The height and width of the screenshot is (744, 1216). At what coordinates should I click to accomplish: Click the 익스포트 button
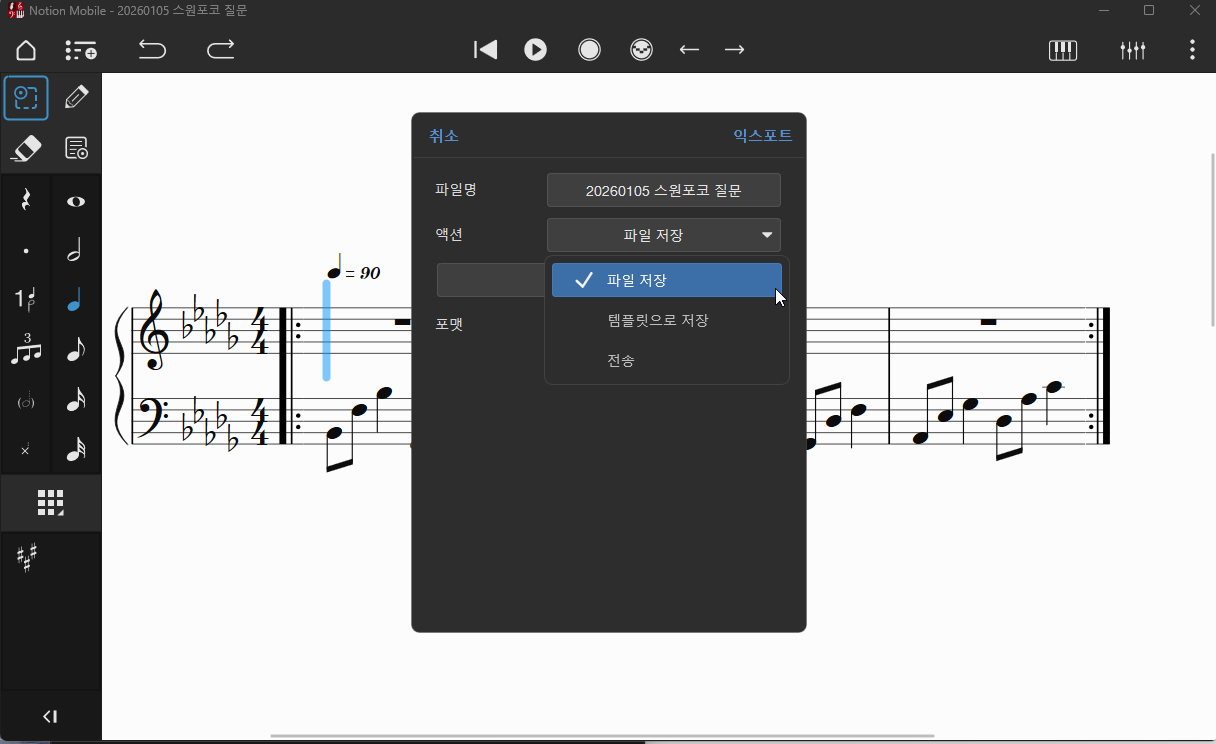[762, 136]
